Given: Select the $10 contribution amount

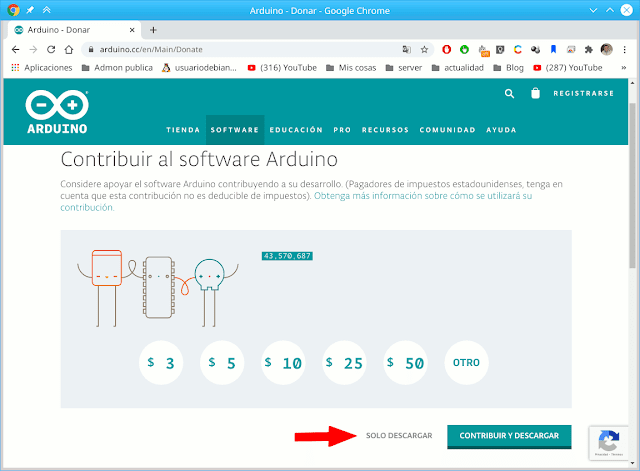Looking at the screenshot, I should pos(283,362).
